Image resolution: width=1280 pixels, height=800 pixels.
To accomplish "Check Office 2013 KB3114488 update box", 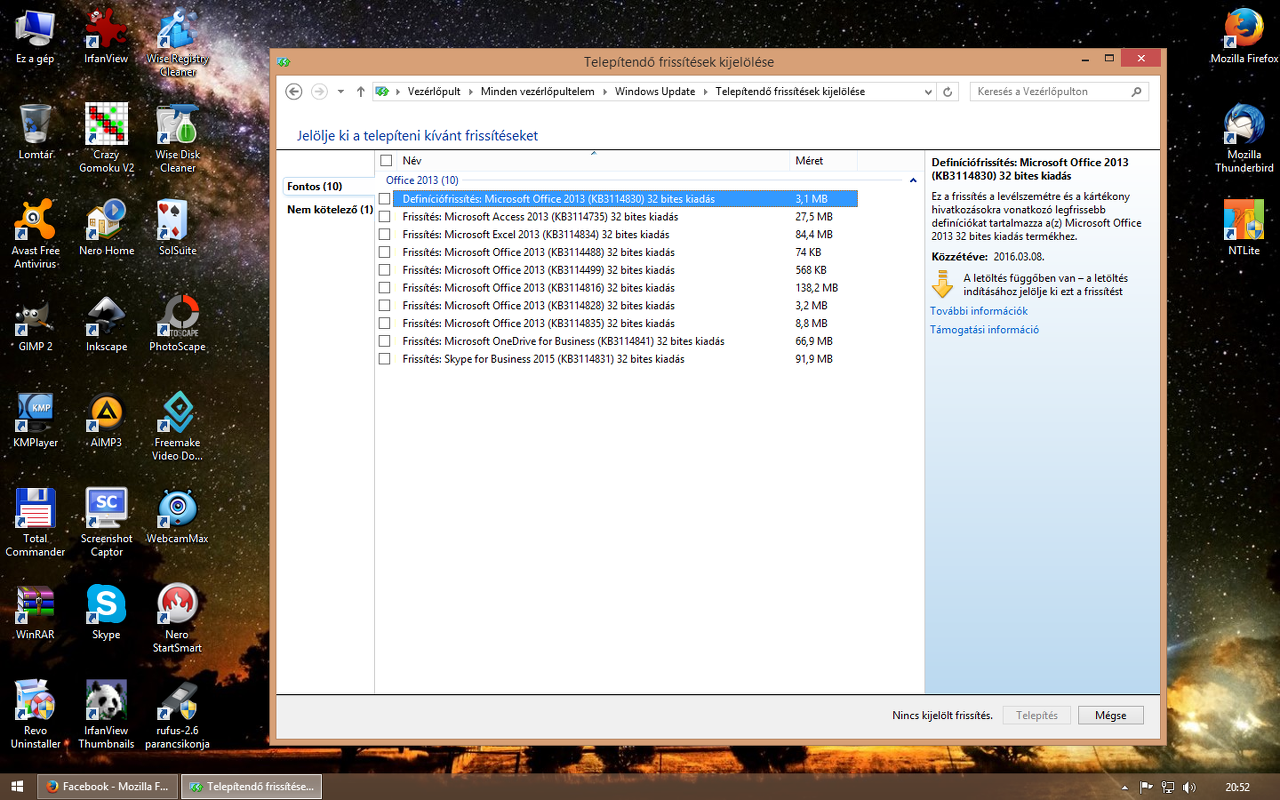I will [x=385, y=252].
